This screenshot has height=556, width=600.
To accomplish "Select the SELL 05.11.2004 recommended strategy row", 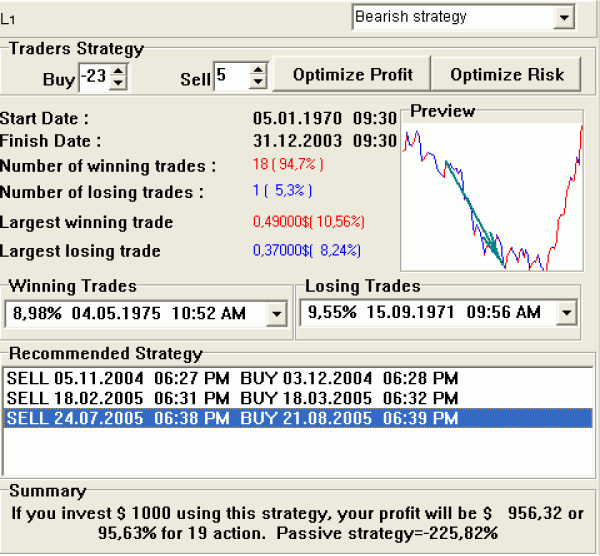I will click(x=232, y=379).
